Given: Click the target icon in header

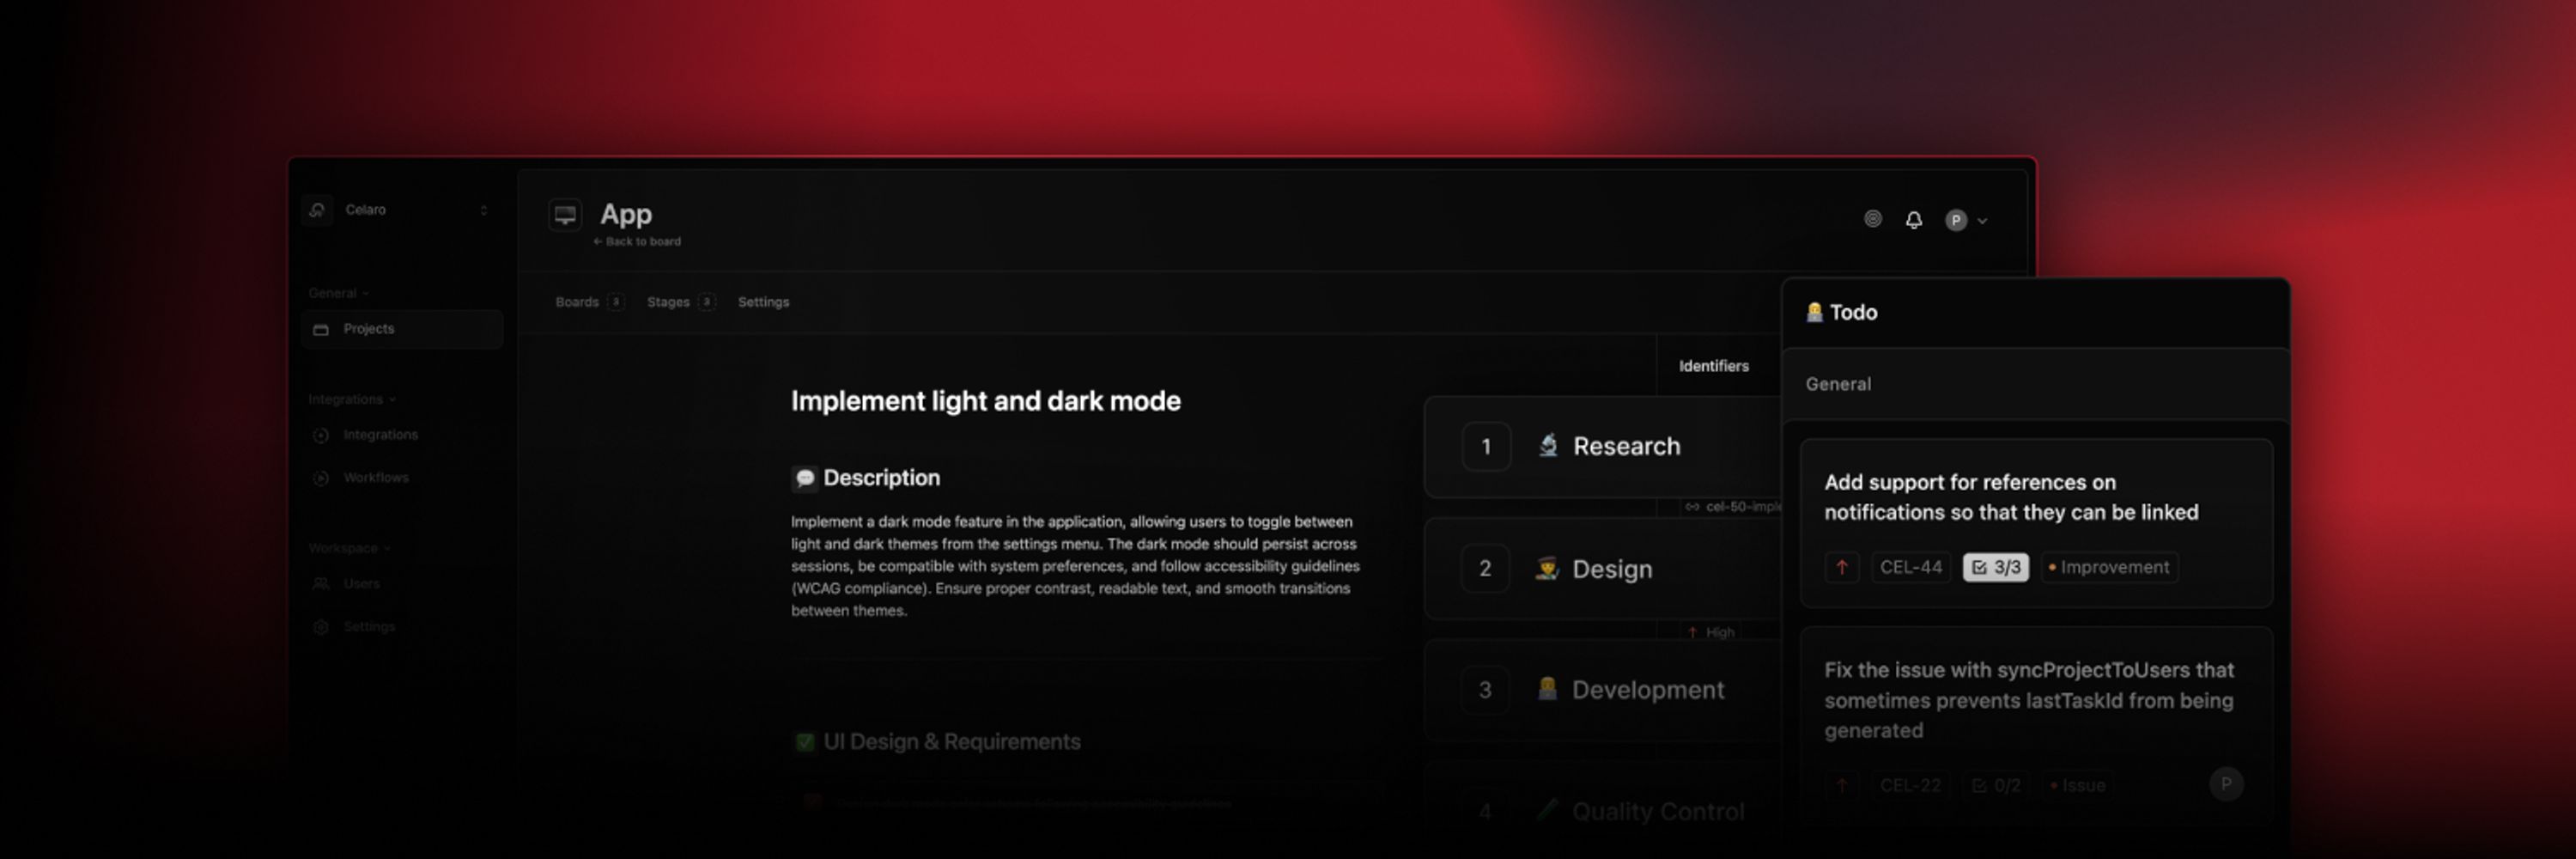Looking at the screenshot, I should point(1873,219).
